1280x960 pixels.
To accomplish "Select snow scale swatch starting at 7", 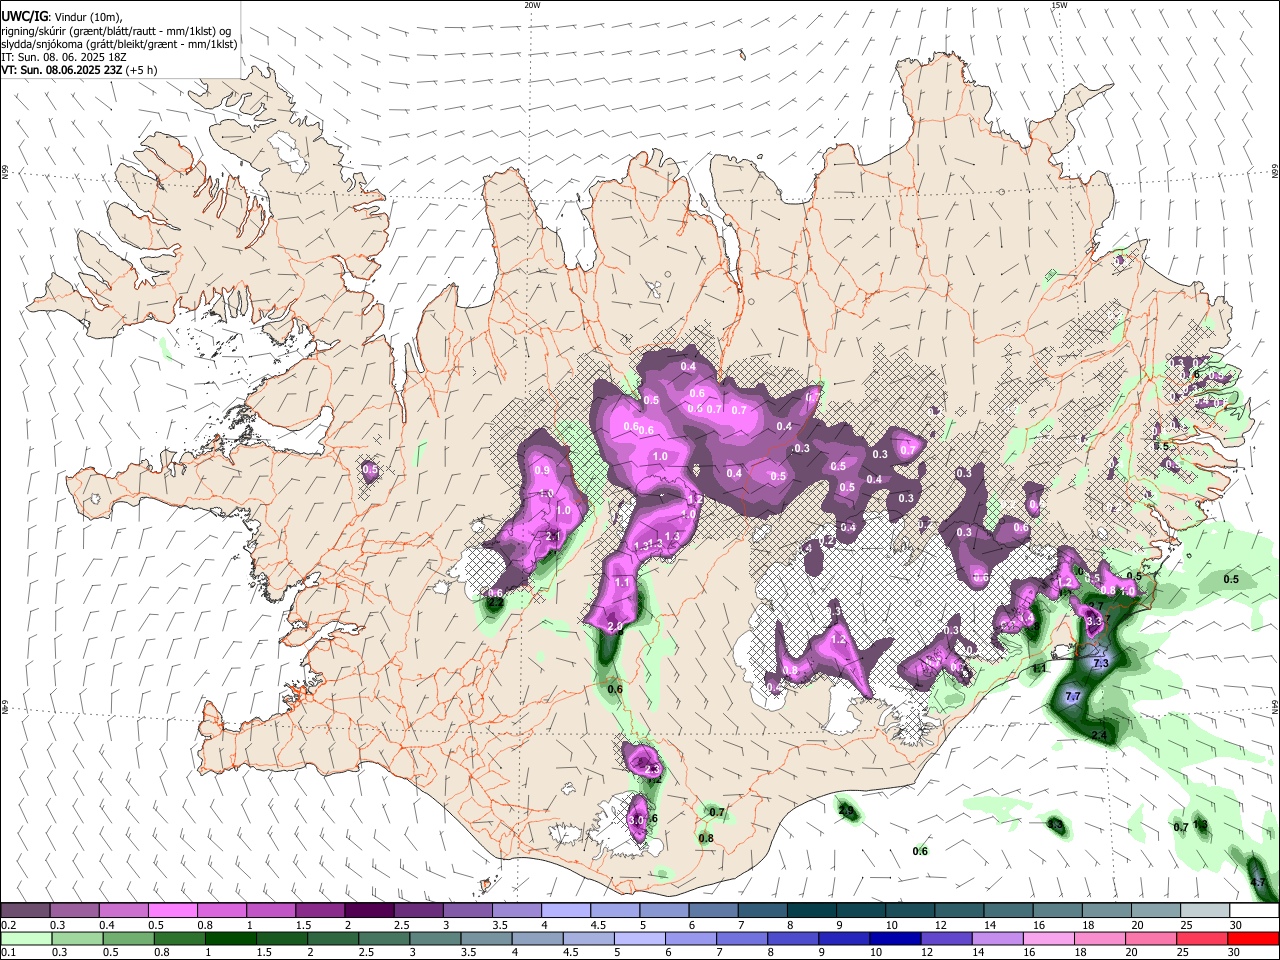I will pos(763,911).
